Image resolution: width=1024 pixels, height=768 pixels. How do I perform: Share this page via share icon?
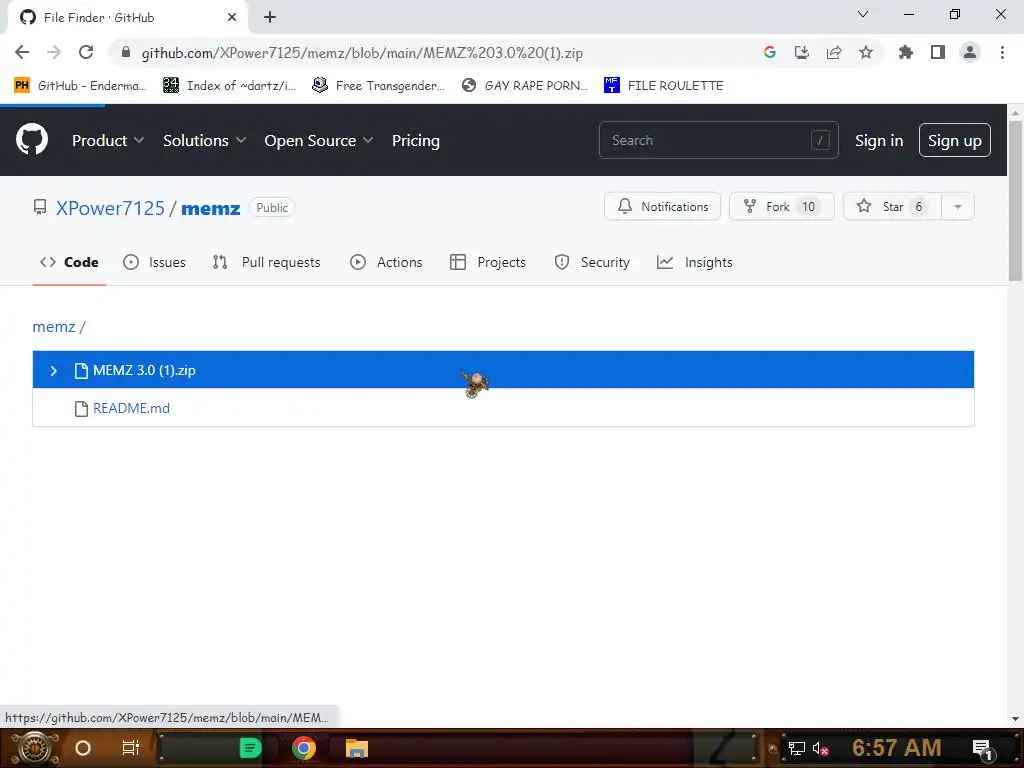(x=834, y=52)
